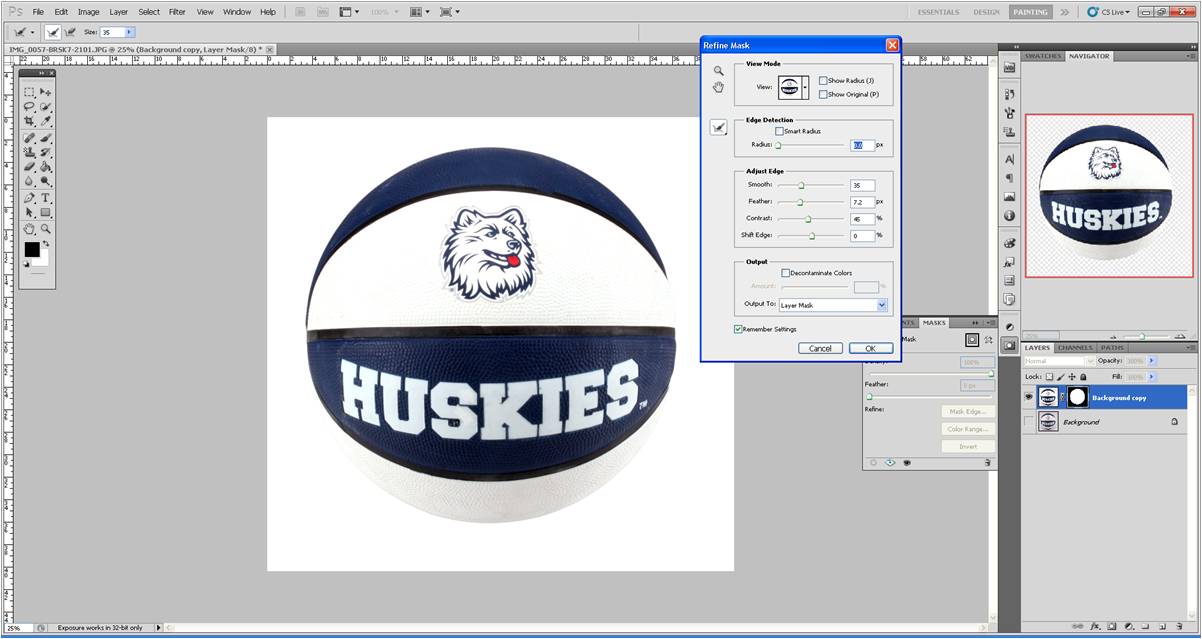Click the Eyedropper tool in the toolbox
Viewport: 1202px width, 639px height.
pyautogui.click(x=46, y=121)
